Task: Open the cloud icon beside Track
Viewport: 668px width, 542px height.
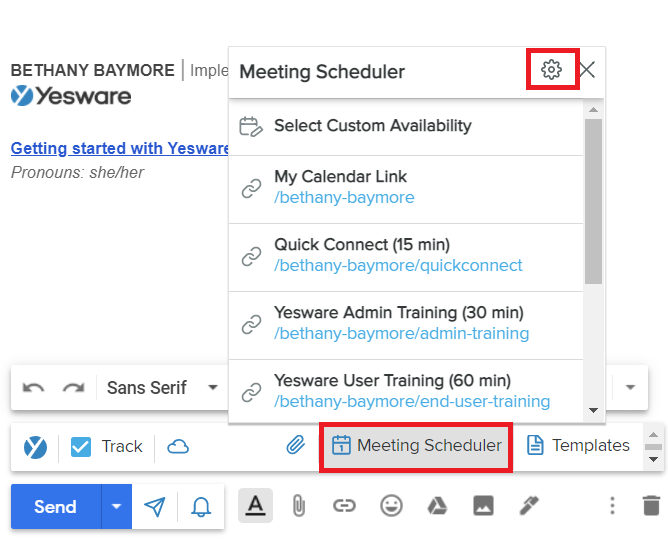Action: click(178, 447)
